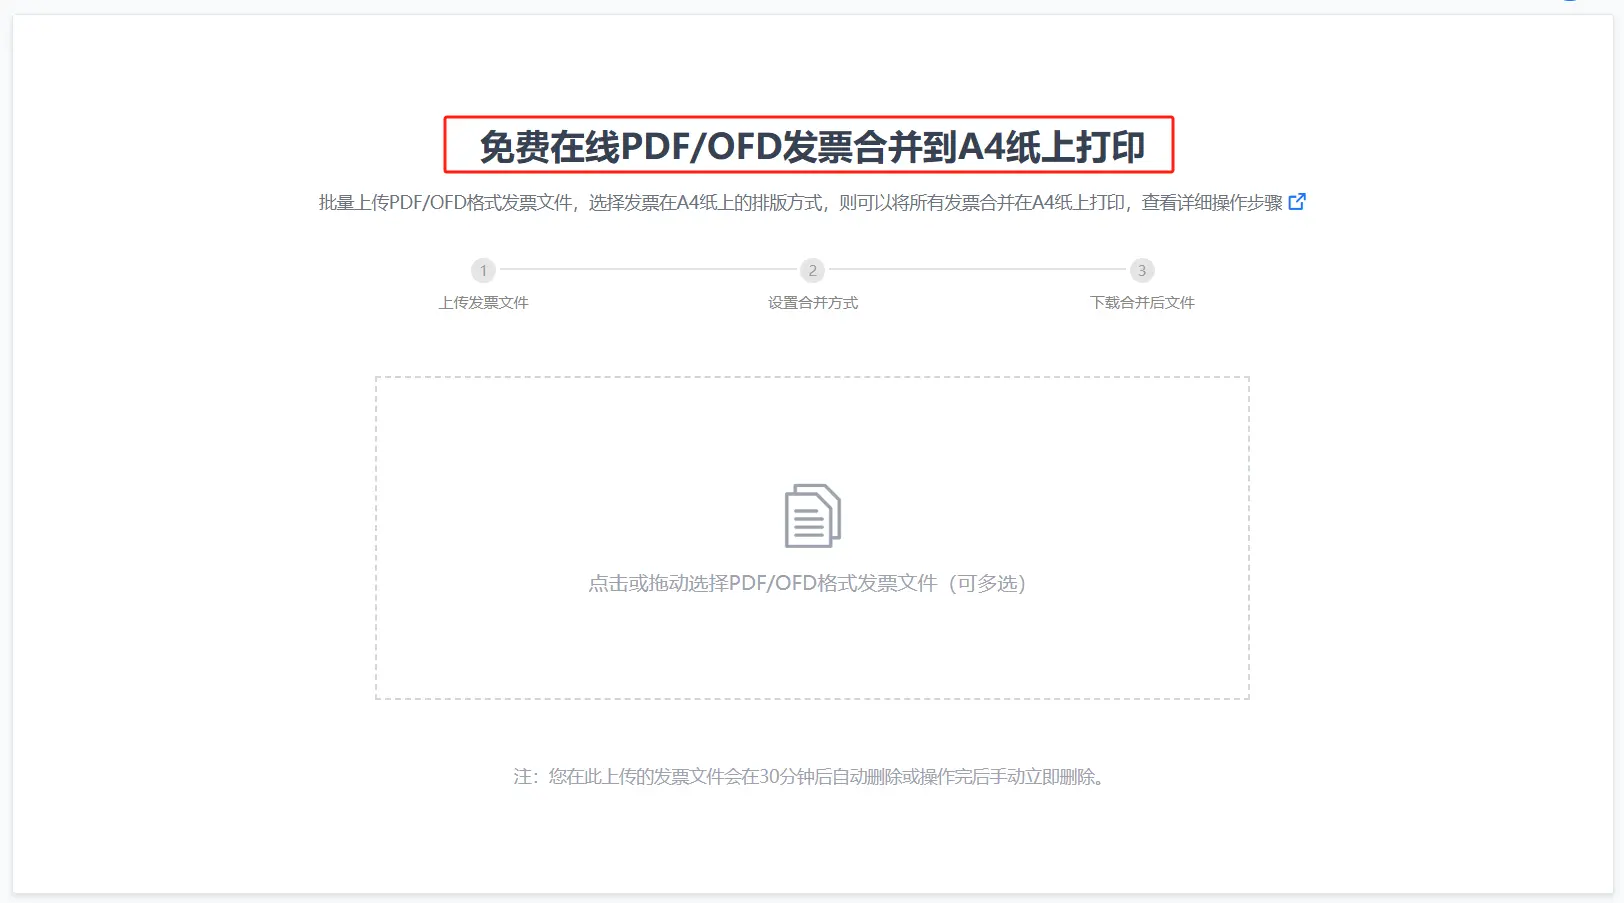1624x903 pixels.
Task: Click the progress line between steps 1 and 2
Action: [x=648, y=270]
